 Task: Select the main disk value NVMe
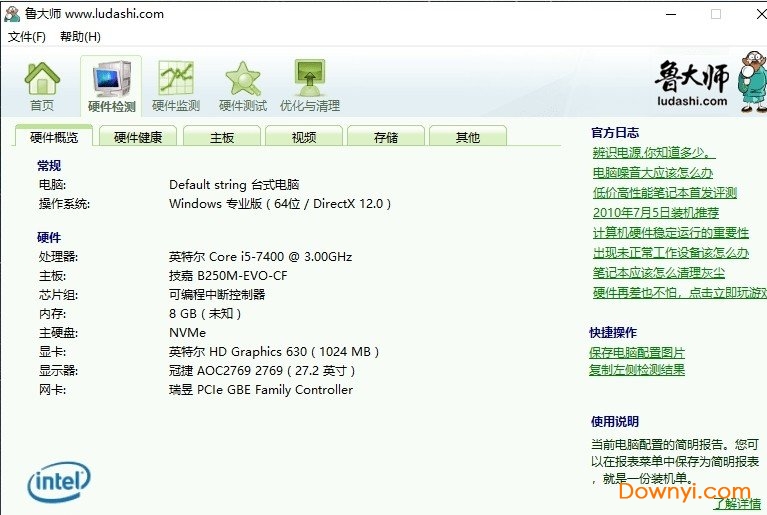tap(187, 333)
